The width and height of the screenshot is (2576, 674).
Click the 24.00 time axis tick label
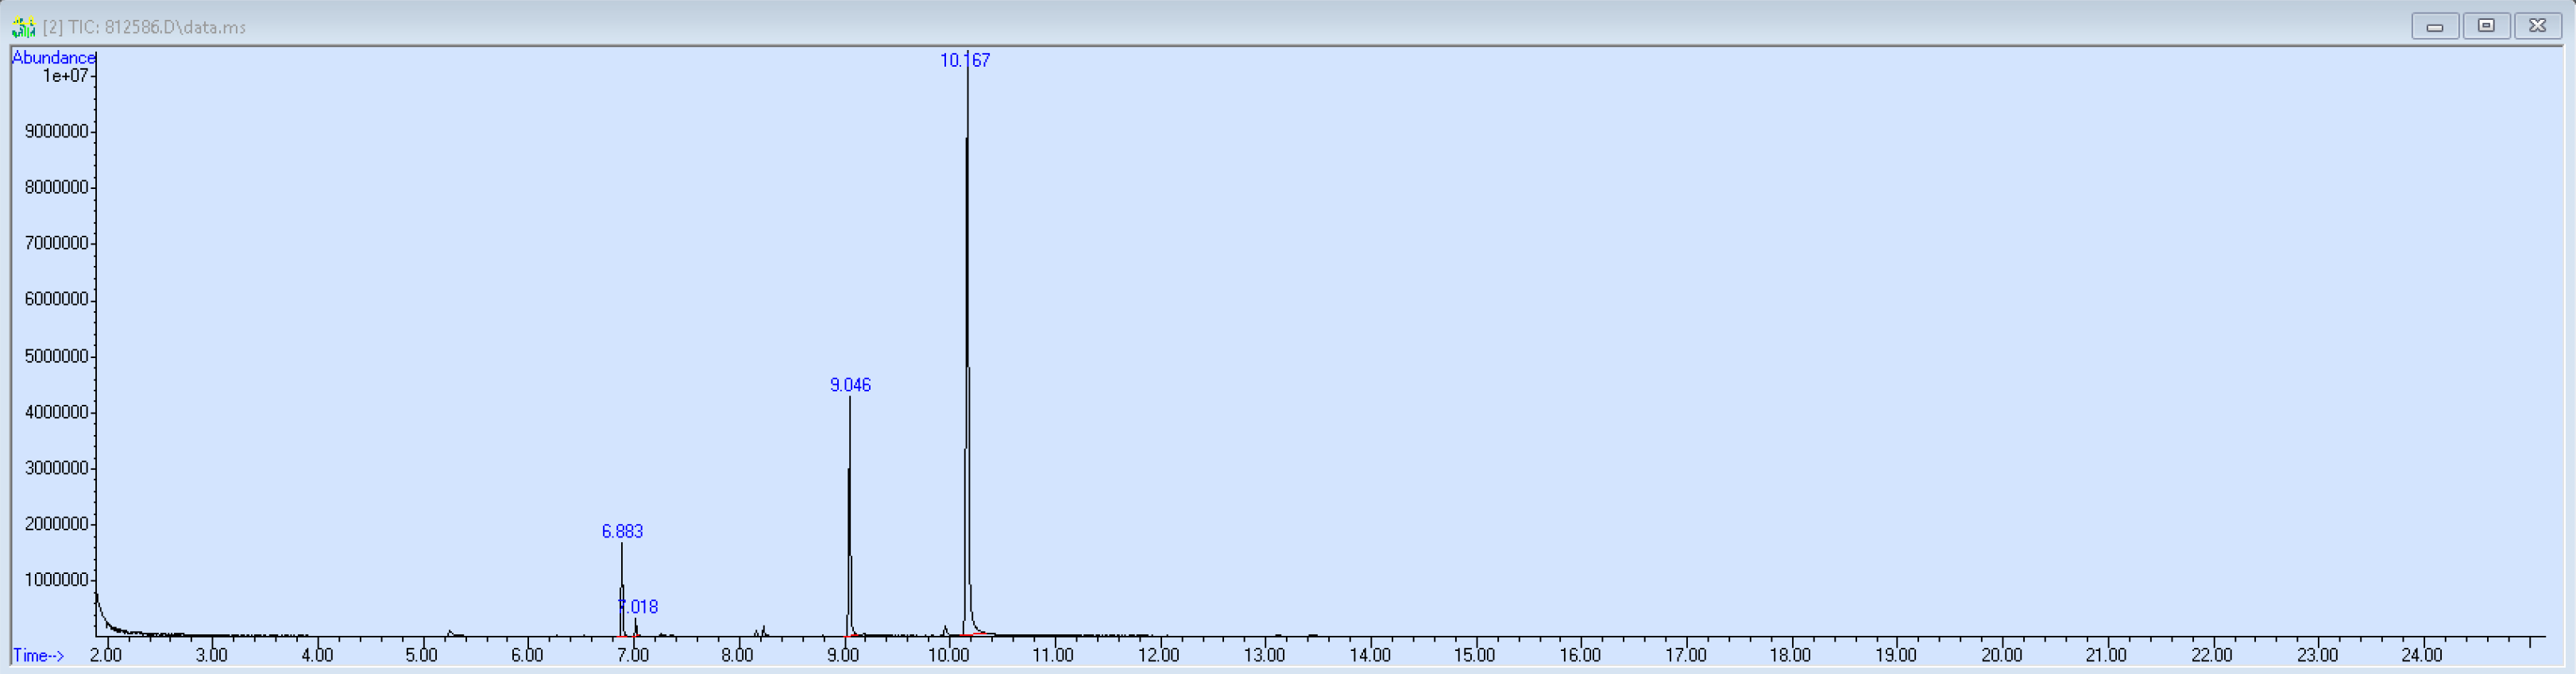point(2422,655)
